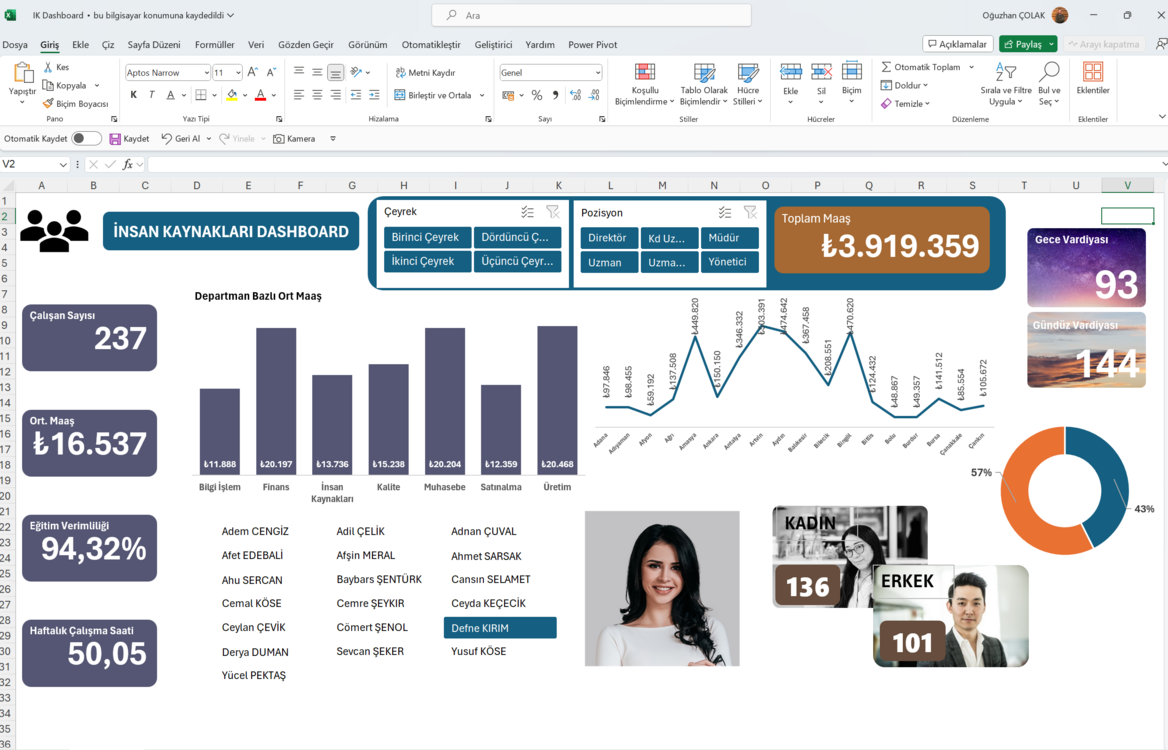Open the Dosya menu

[x=15, y=45]
